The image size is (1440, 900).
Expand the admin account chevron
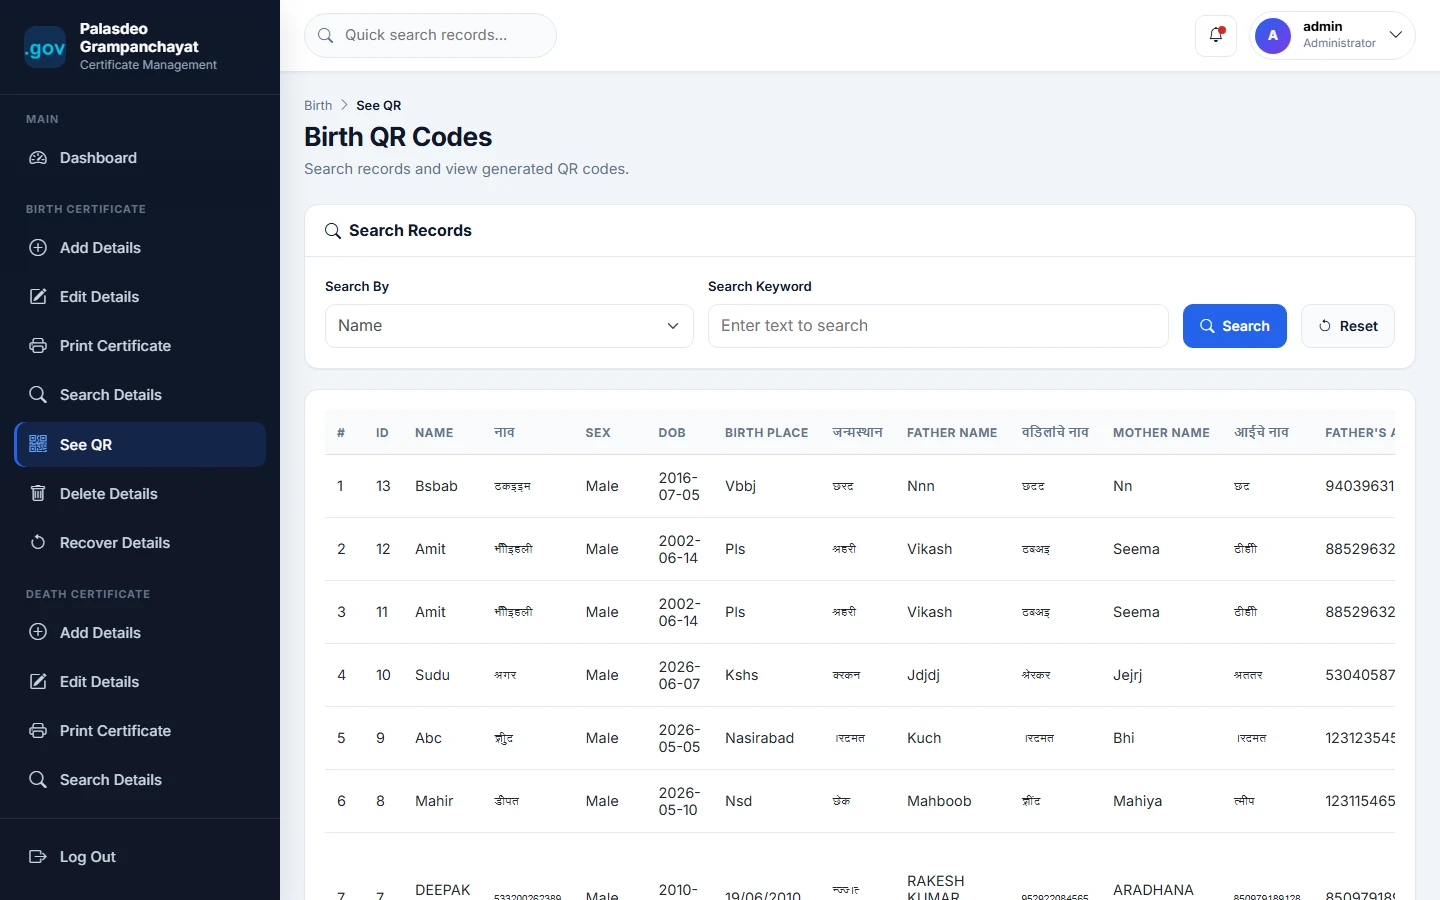[x=1396, y=35]
